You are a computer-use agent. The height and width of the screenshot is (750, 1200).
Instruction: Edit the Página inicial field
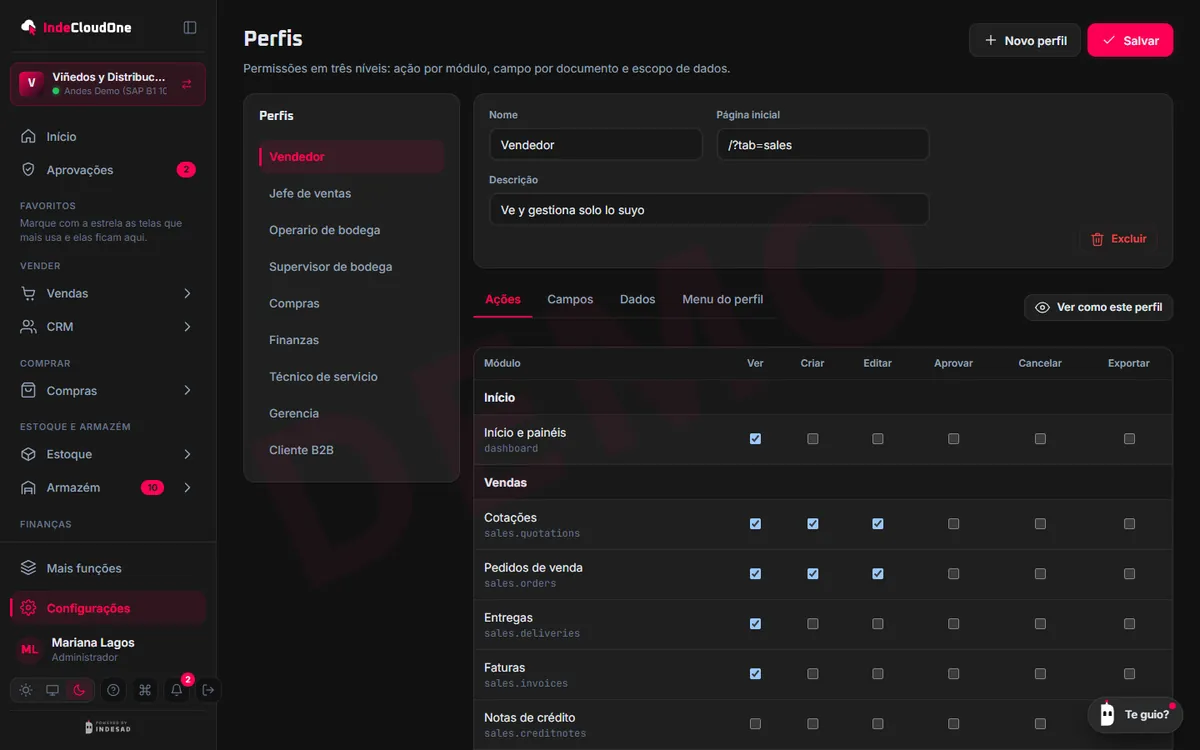[x=823, y=145]
